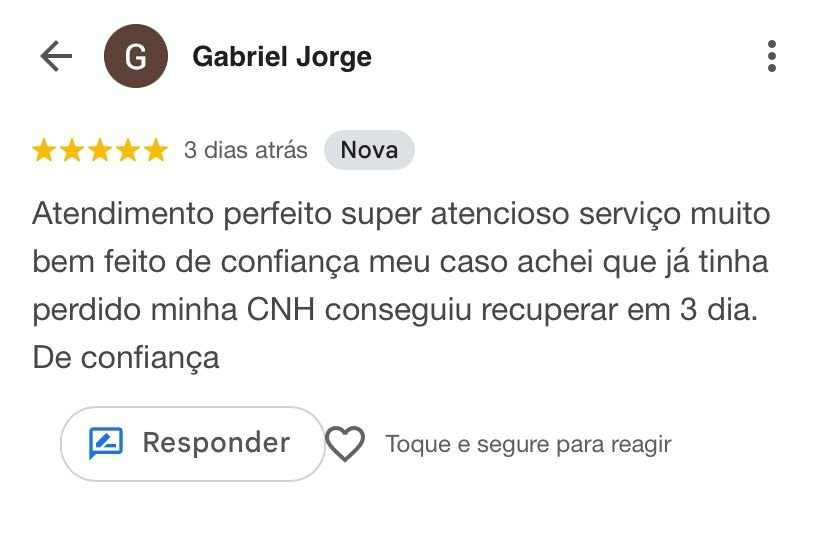Click the third yellow rating star
This screenshot has width=828, height=540.
coord(100,151)
